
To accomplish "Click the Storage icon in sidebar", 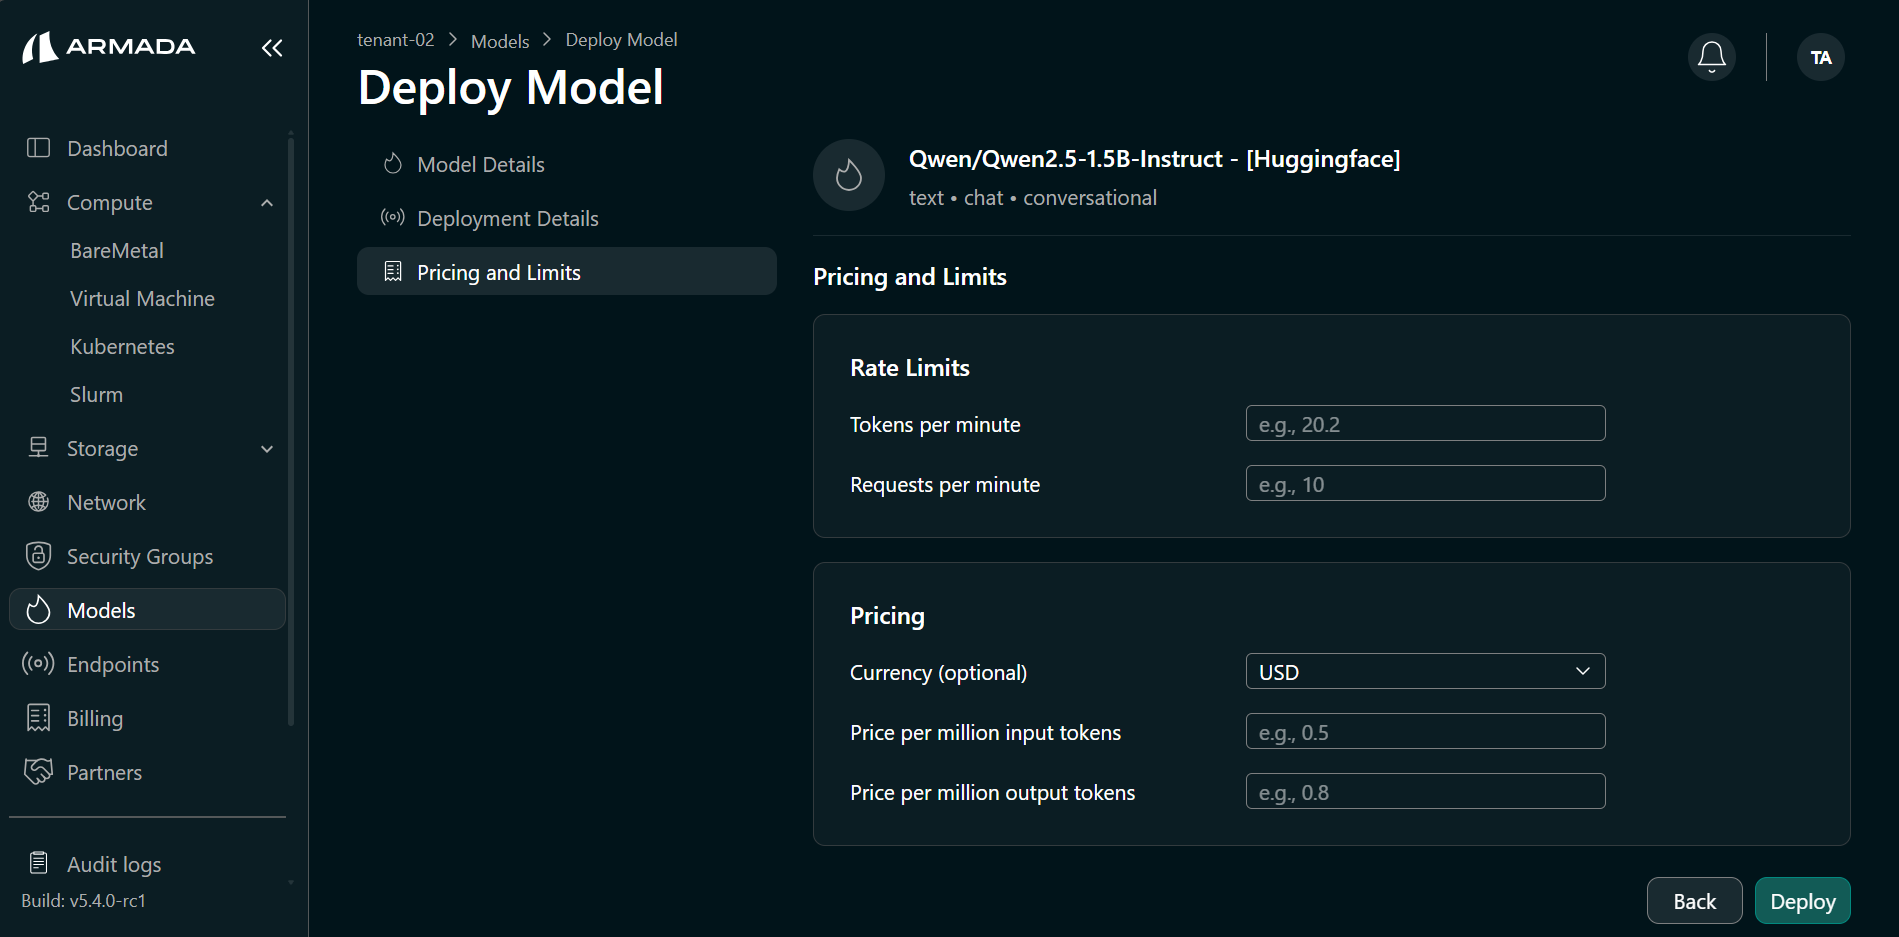I will pos(38,448).
